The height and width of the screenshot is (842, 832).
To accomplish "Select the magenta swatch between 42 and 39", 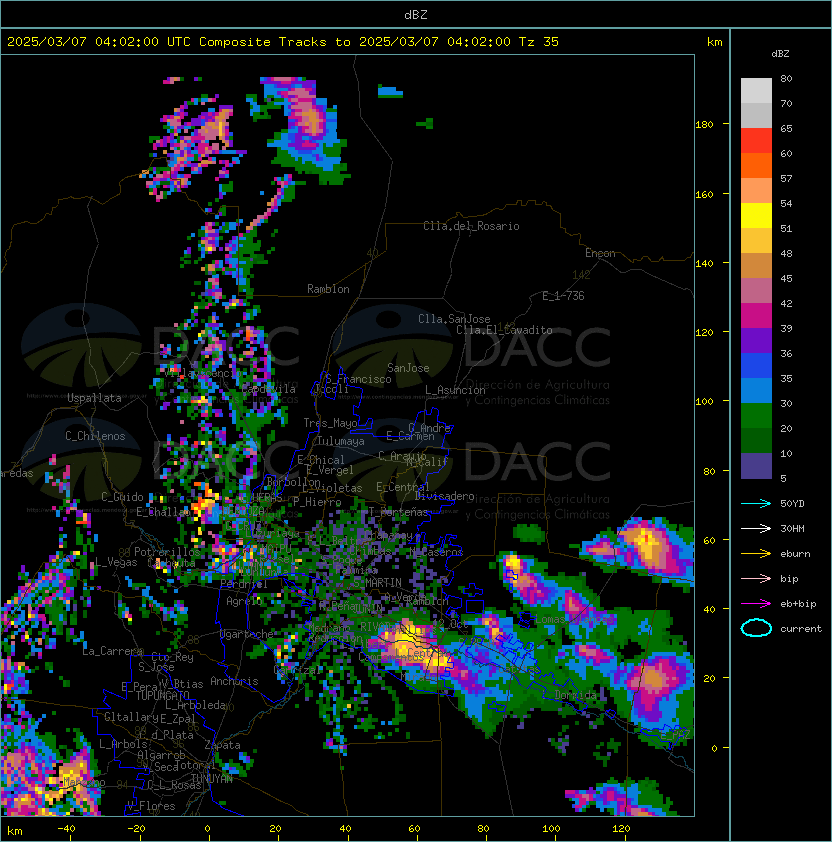I will 756,316.
